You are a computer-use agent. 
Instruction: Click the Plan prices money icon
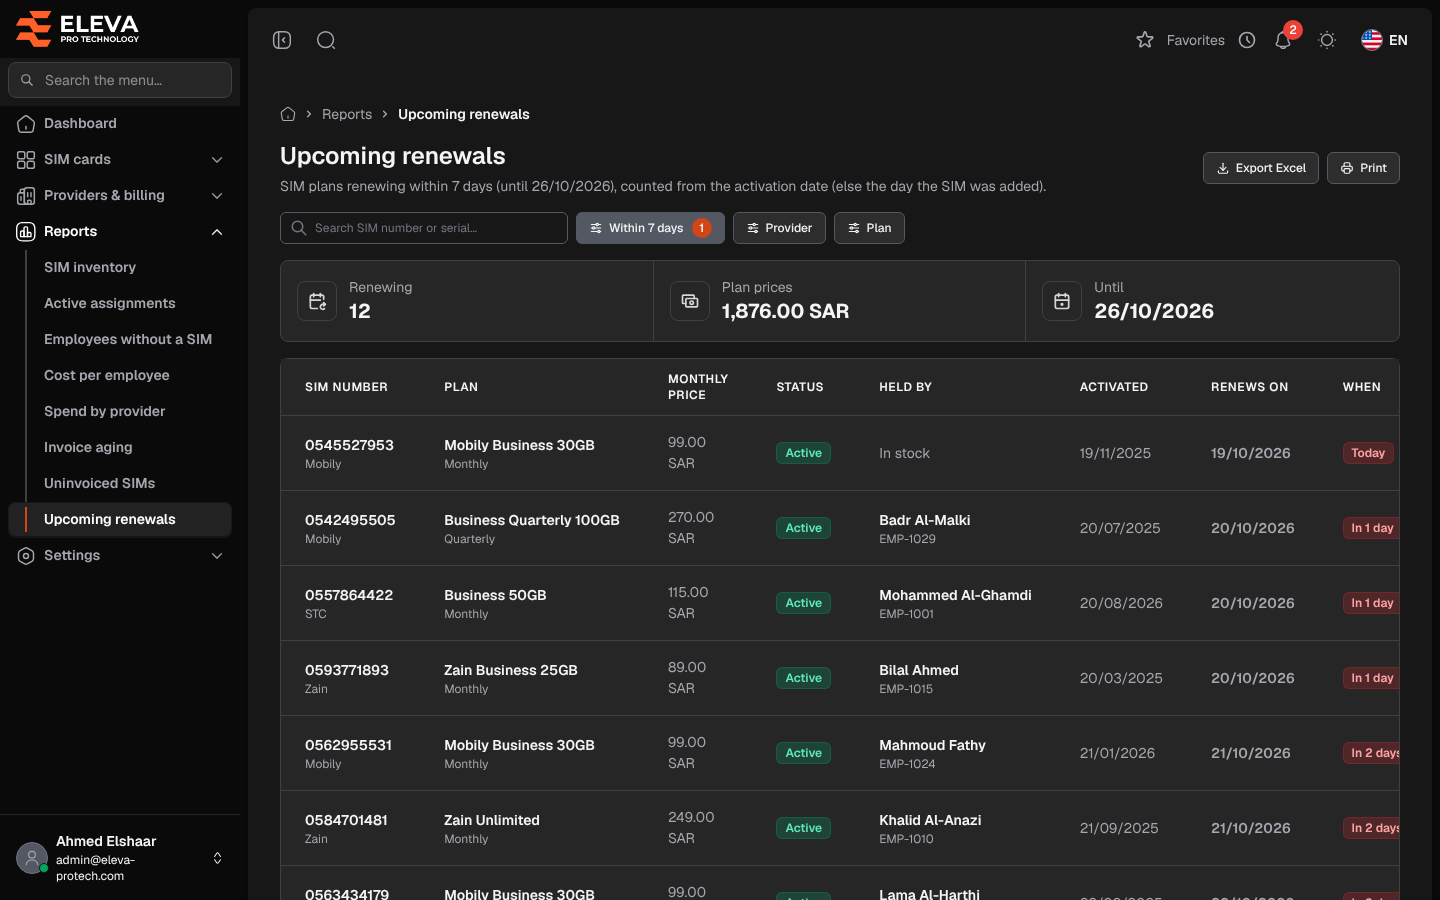pyautogui.click(x=690, y=301)
